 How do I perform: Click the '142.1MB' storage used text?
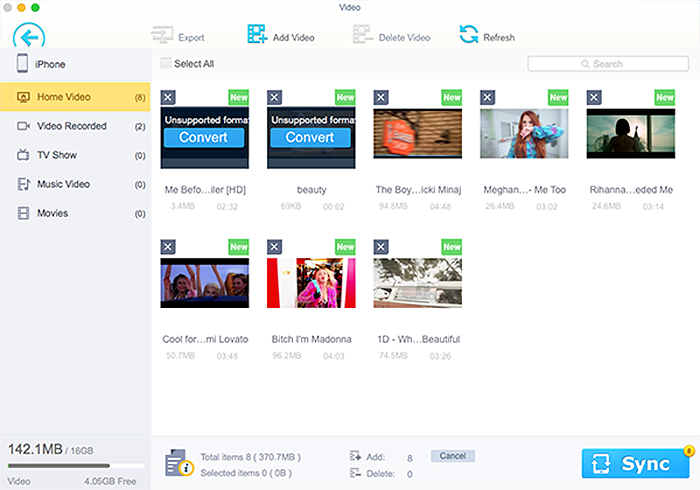click(35, 449)
